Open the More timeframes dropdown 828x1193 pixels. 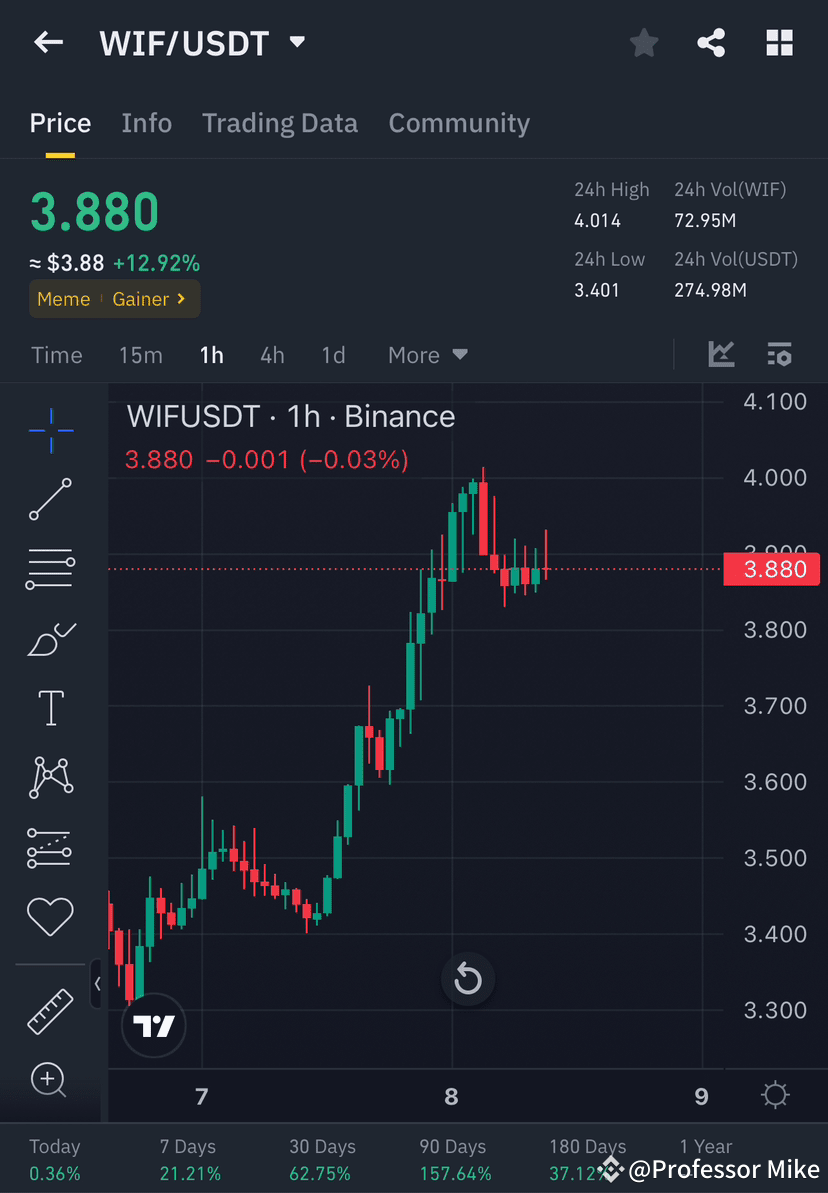tap(427, 355)
